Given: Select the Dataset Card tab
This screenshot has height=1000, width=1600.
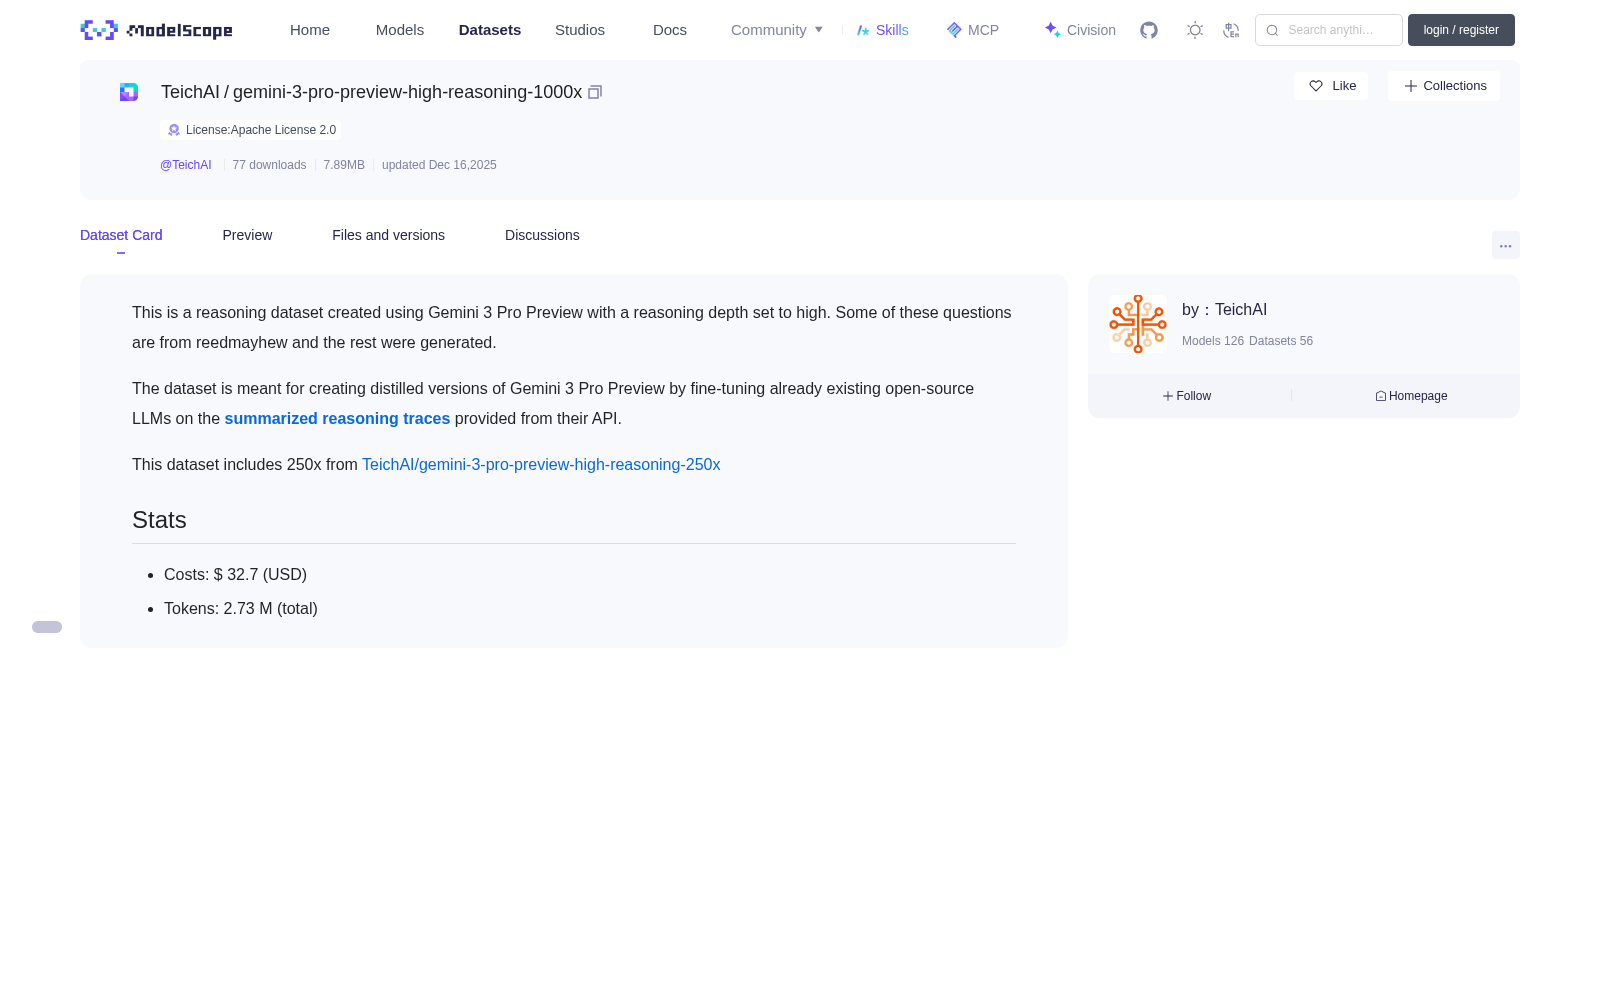Looking at the screenshot, I should click(x=121, y=235).
